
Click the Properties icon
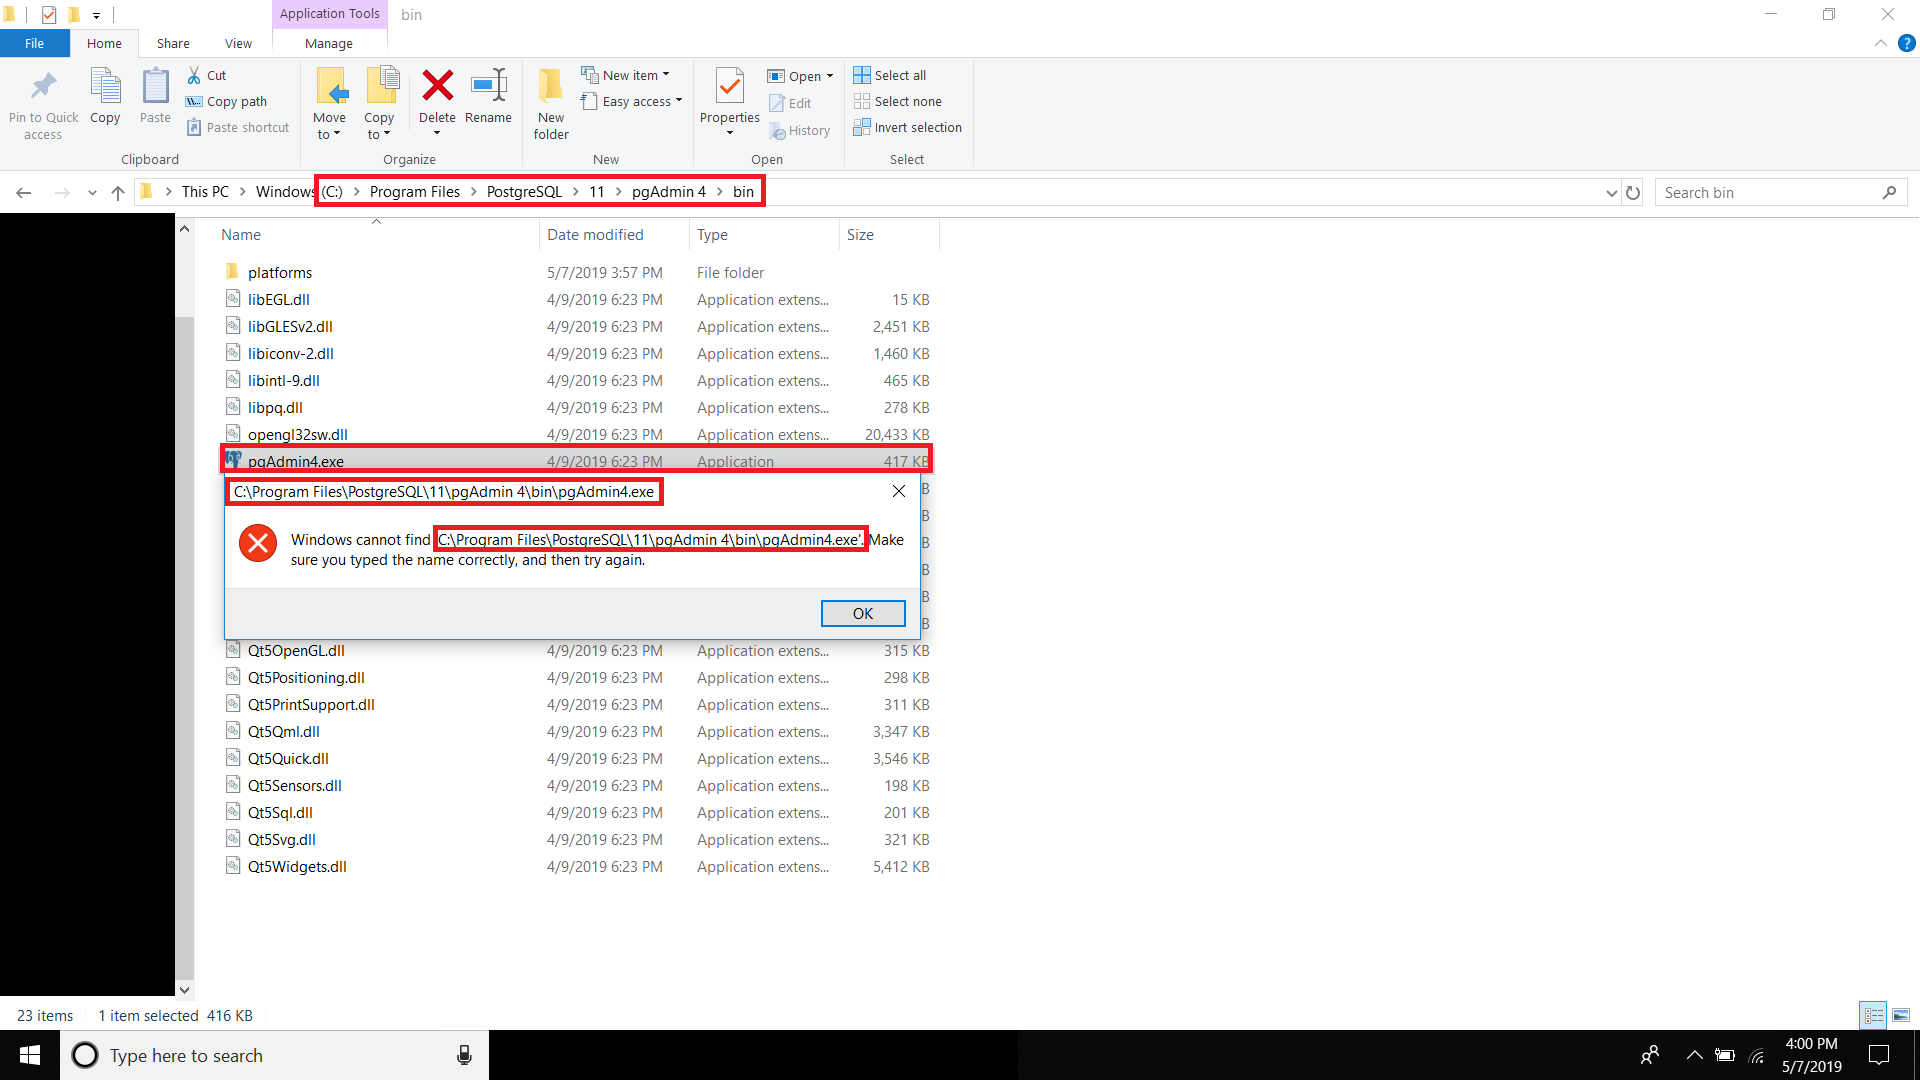[x=729, y=86]
